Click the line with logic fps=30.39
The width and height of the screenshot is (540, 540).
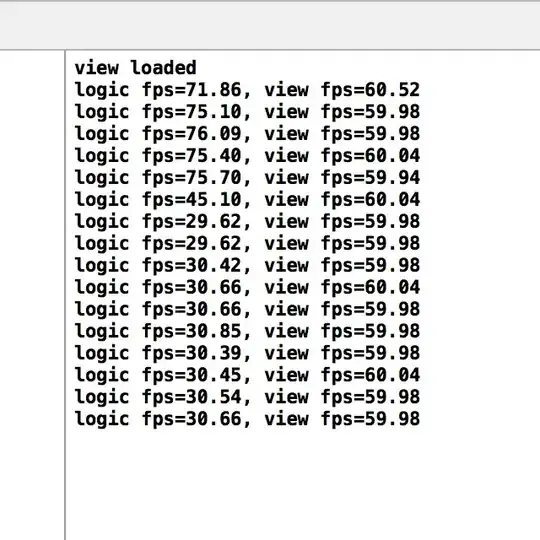pos(247,353)
